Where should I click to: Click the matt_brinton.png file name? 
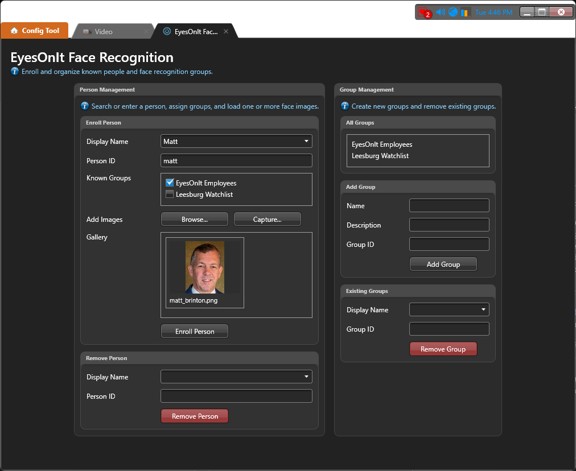point(193,301)
